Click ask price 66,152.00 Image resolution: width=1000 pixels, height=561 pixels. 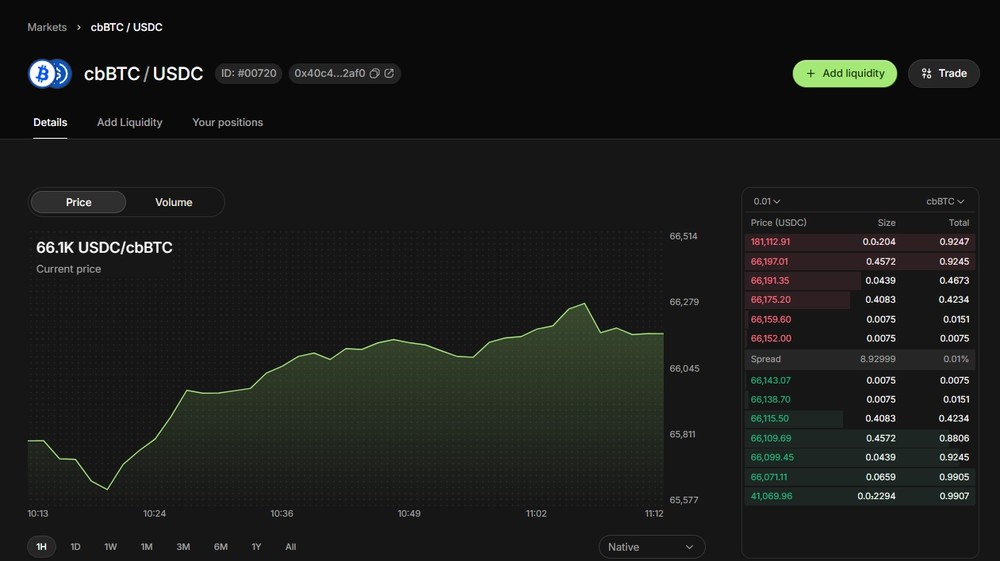[770, 339]
